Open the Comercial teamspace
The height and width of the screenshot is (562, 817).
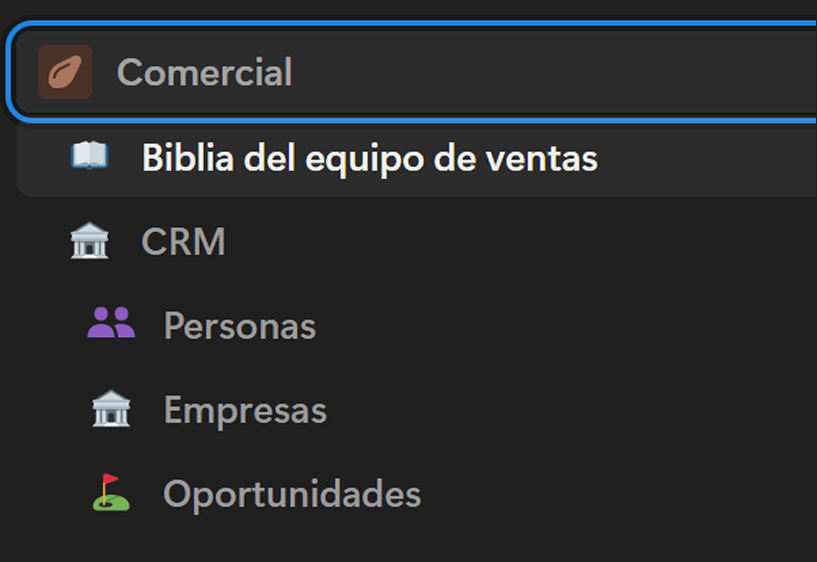pos(204,72)
